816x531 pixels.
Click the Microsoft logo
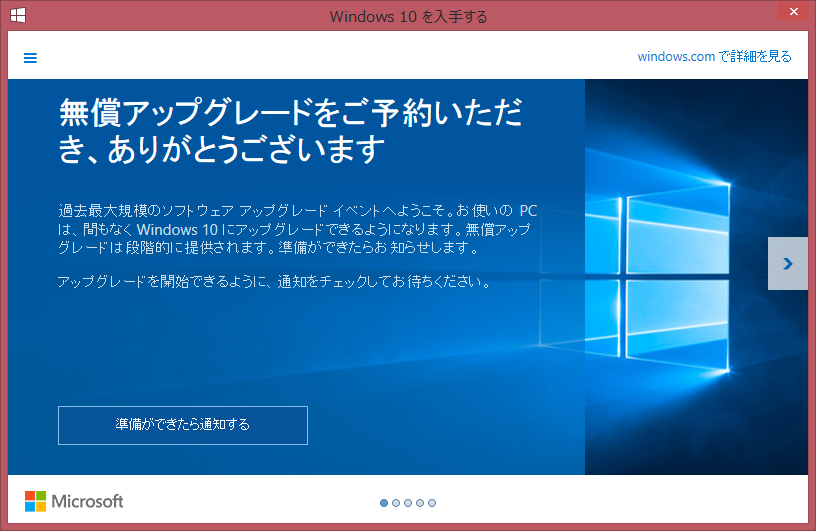(74, 501)
